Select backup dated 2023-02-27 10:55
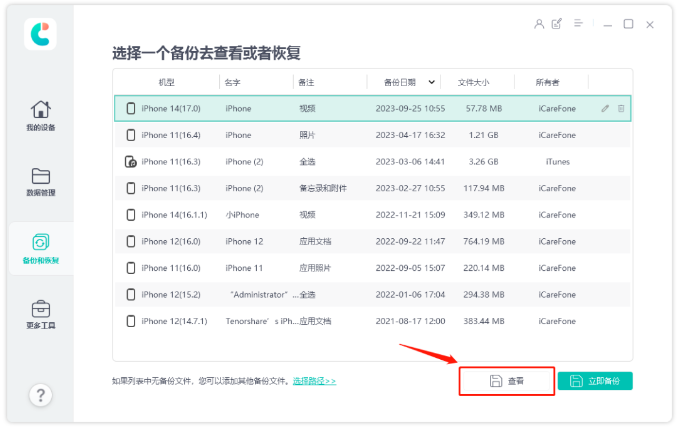 [x=372, y=188]
